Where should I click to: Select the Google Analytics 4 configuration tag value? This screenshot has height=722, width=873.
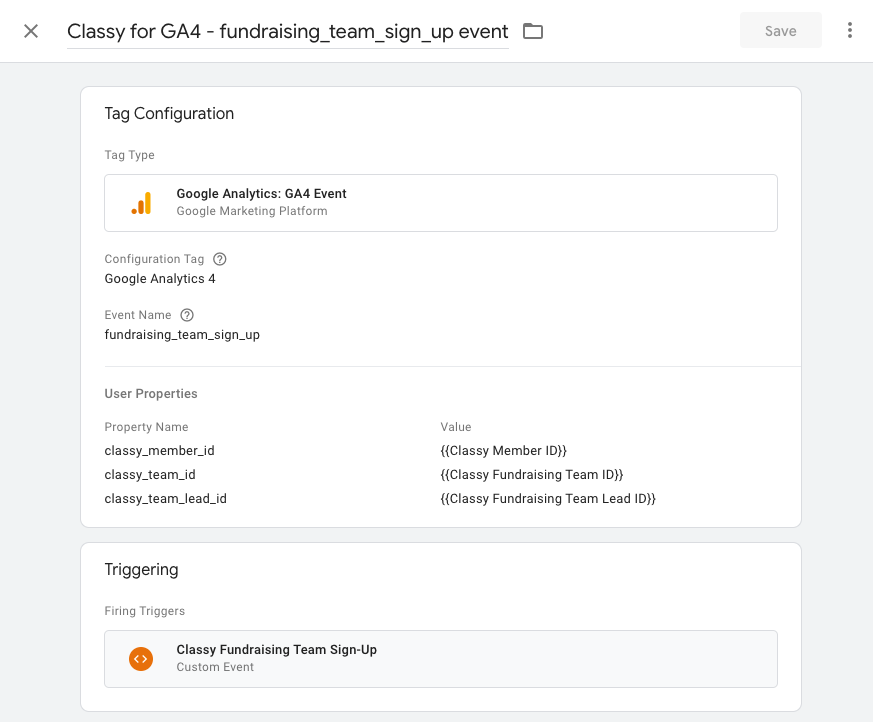point(160,279)
